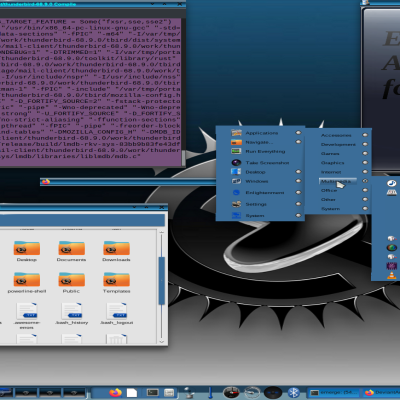This screenshot has width=400, height=400.
Task: Click the silver round gadget next to the gauge
Action: [252, 392]
